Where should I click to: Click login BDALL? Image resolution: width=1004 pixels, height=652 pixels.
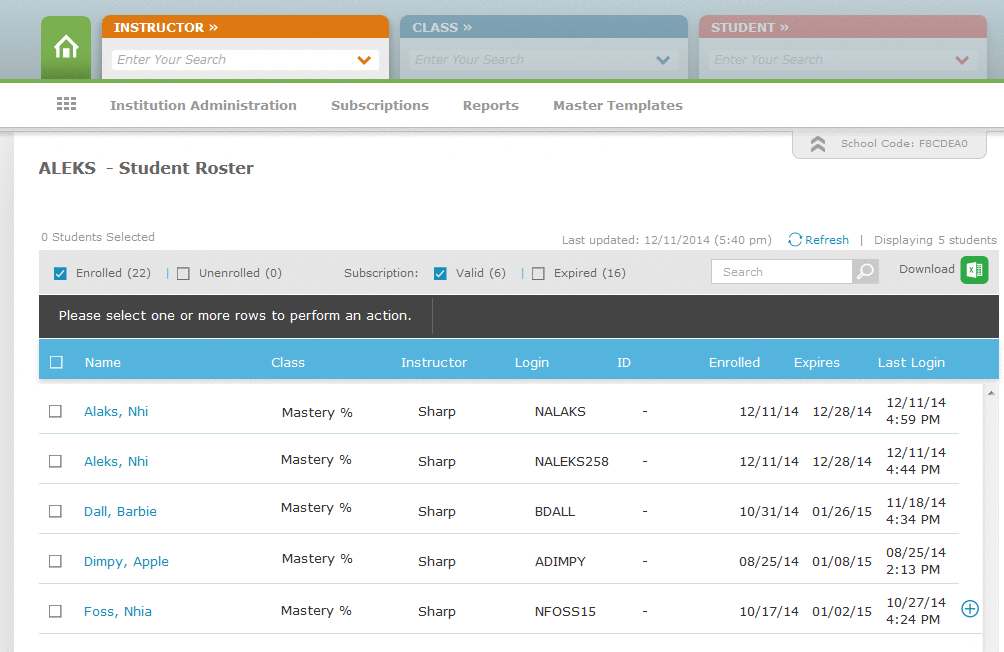[x=555, y=511]
